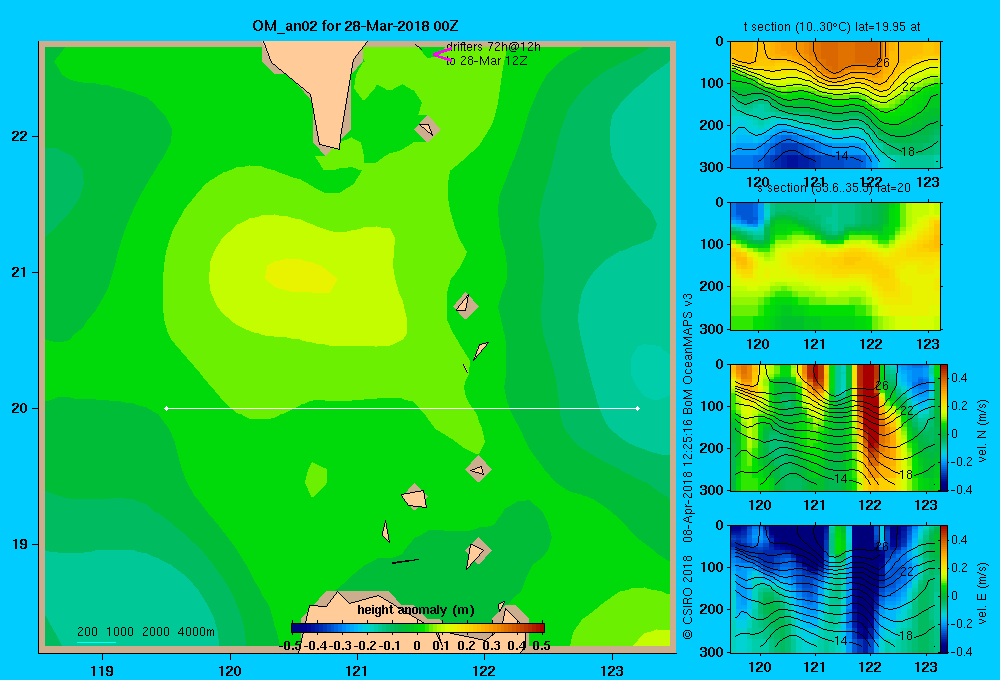1000x680 pixels.
Task: Click latitude label 22 on main map
Action: (20, 136)
